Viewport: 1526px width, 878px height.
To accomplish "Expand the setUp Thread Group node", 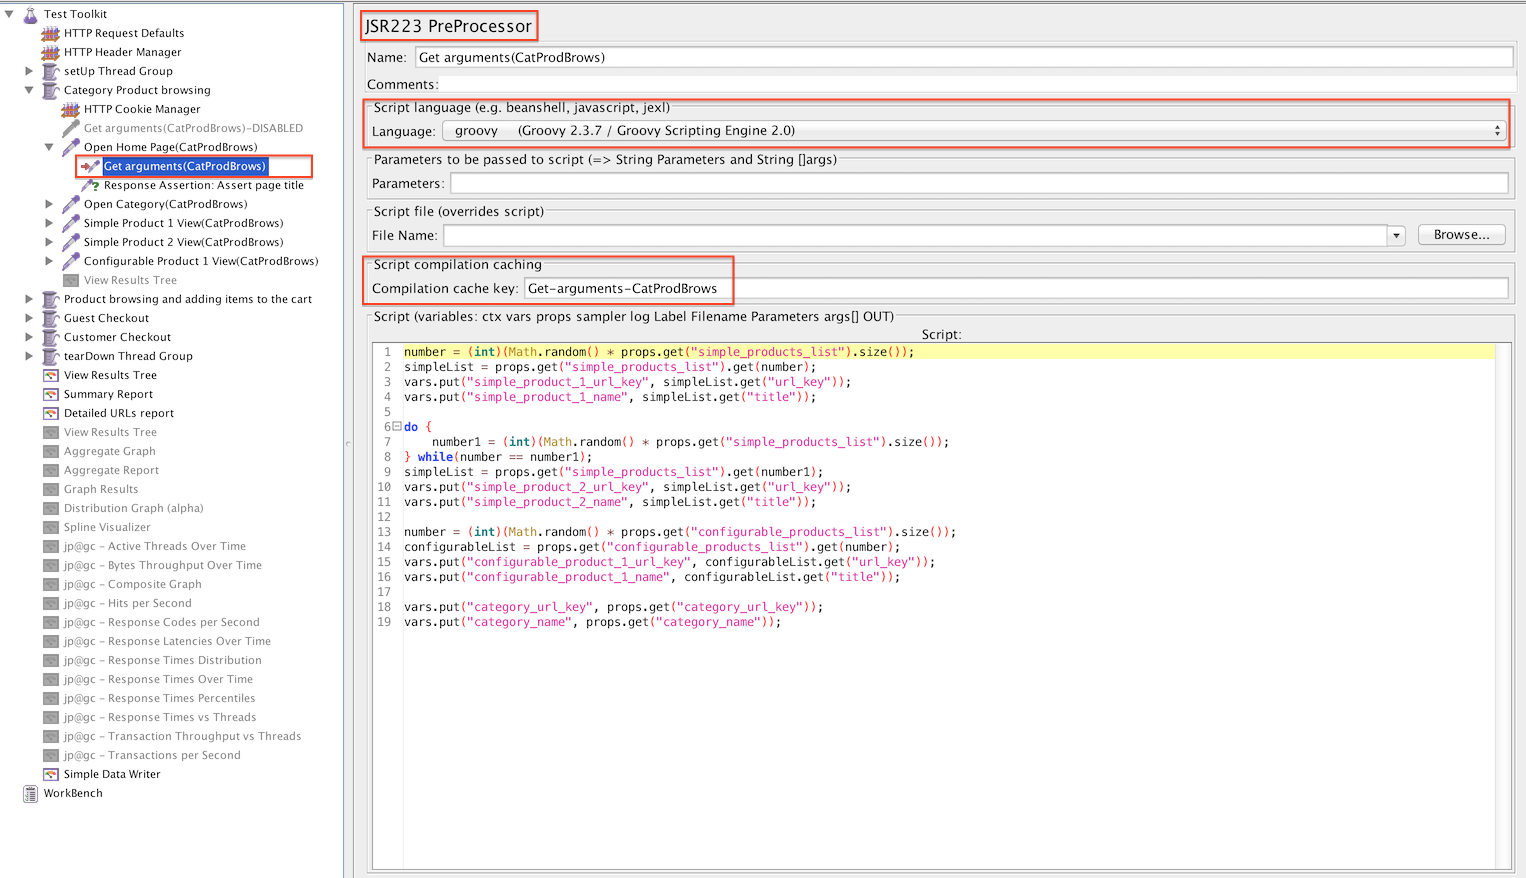I will [x=29, y=71].
